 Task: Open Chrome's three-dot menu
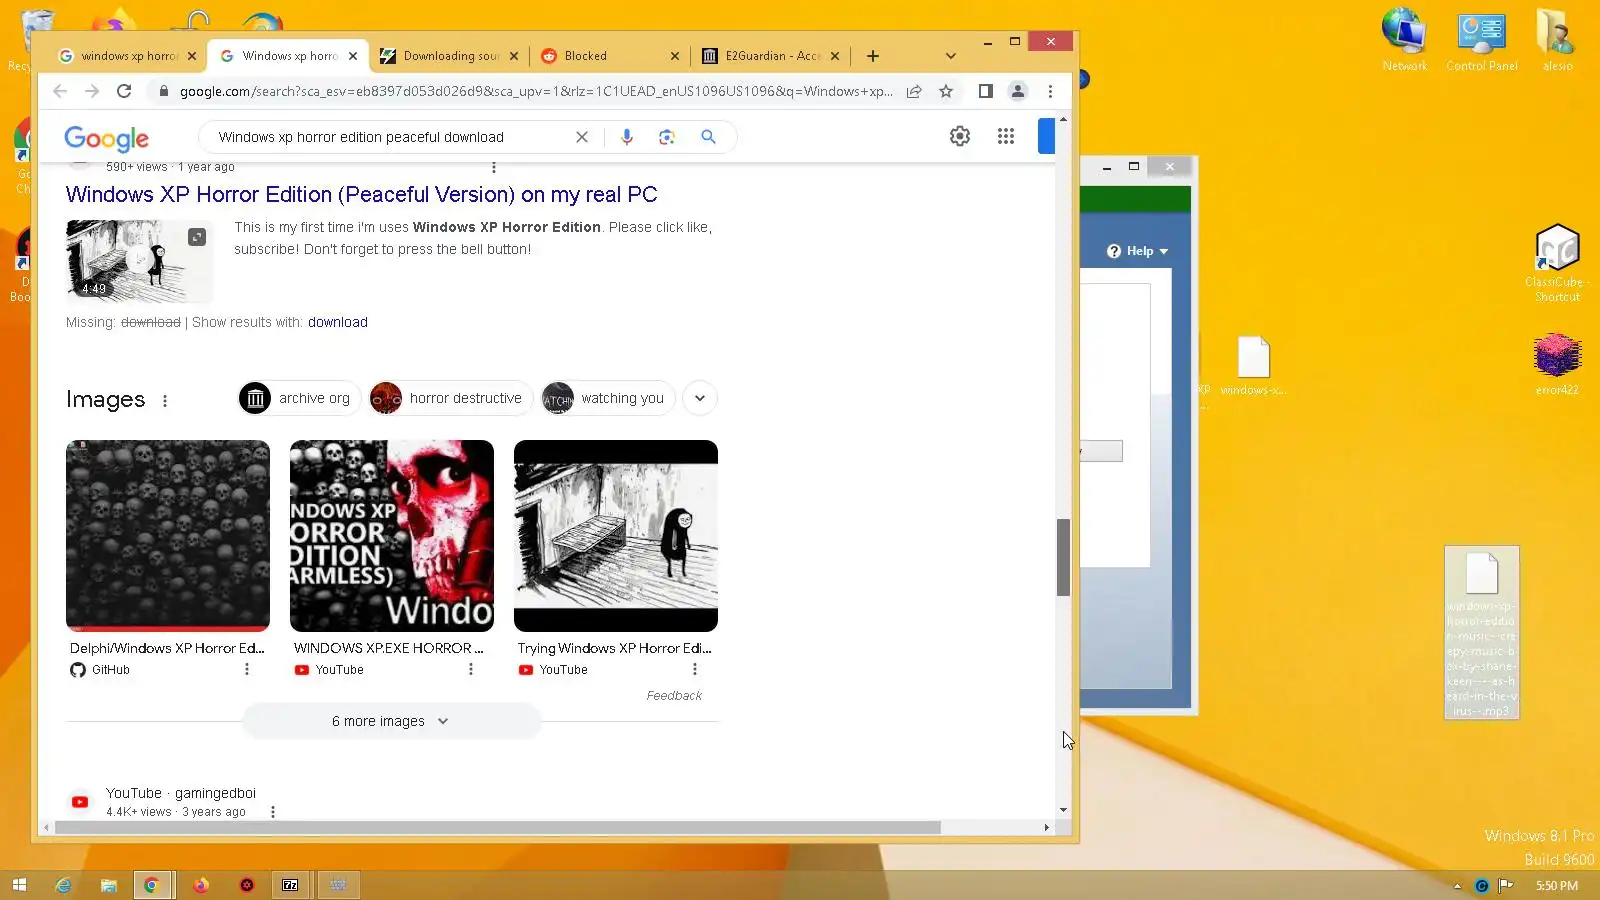[x=1050, y=91]
